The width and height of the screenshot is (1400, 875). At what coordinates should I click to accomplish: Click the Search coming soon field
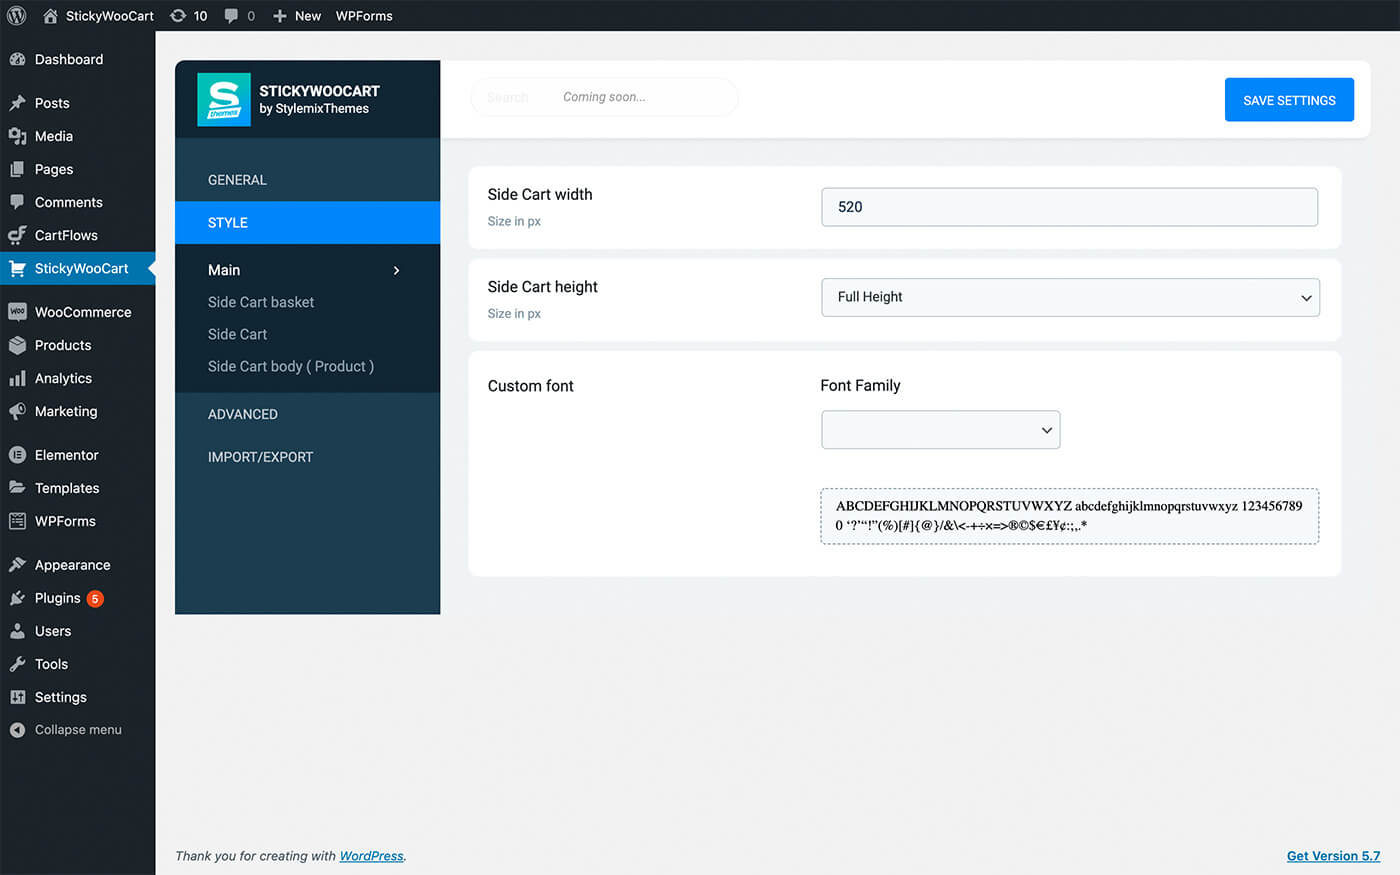(x=604, y=97)
